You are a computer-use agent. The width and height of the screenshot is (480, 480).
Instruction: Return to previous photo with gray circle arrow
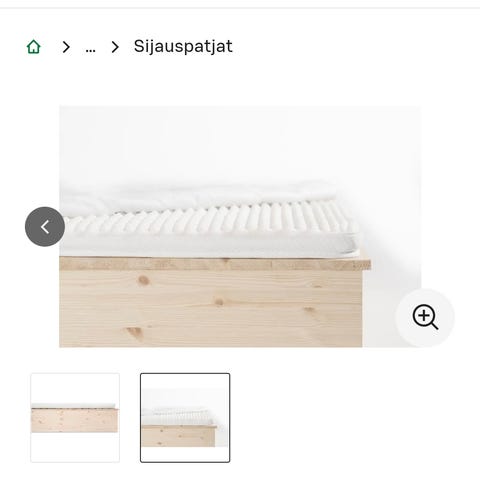click(x=45, y=227)
